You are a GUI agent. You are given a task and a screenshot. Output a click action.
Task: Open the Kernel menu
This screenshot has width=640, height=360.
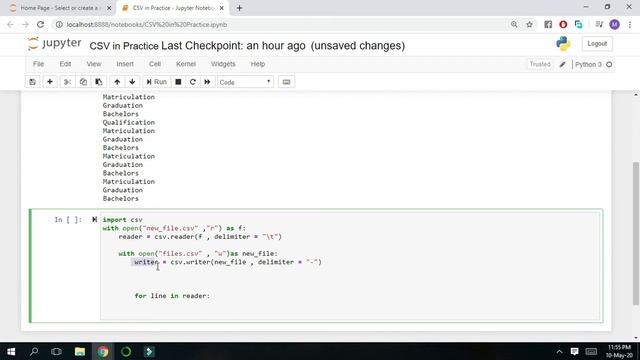[186, 64]
